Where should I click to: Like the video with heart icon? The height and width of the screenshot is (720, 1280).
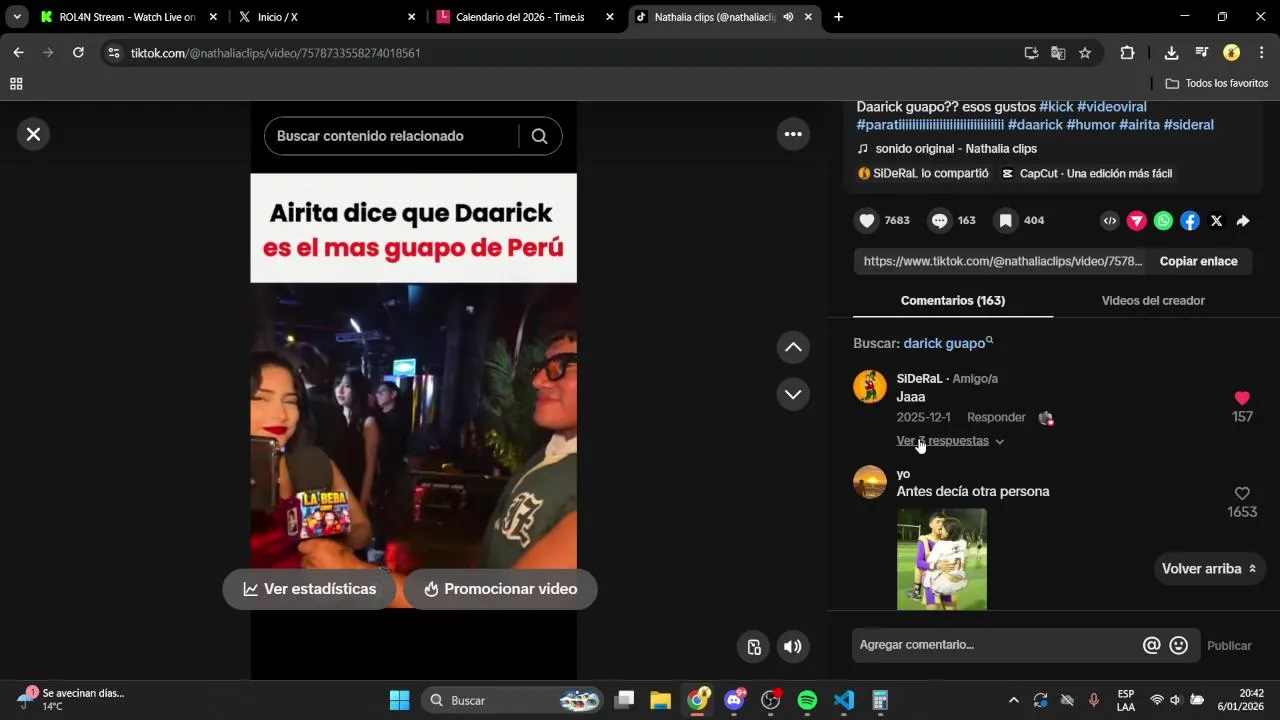click(867, 221)
